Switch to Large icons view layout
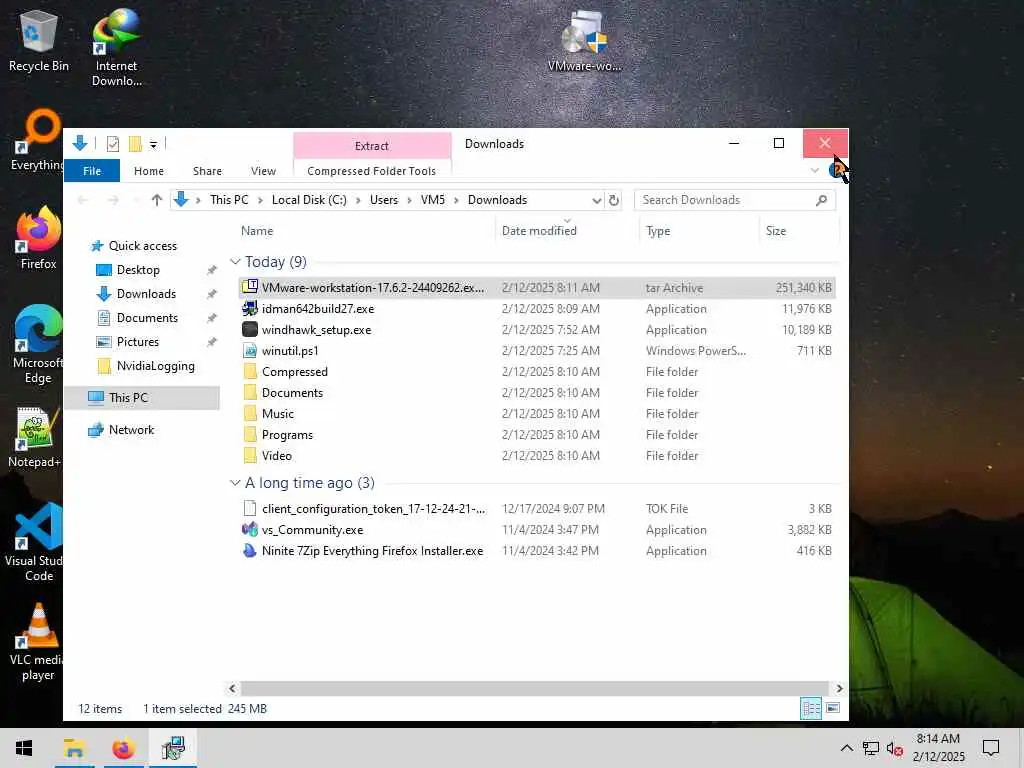 click(833, 708)
